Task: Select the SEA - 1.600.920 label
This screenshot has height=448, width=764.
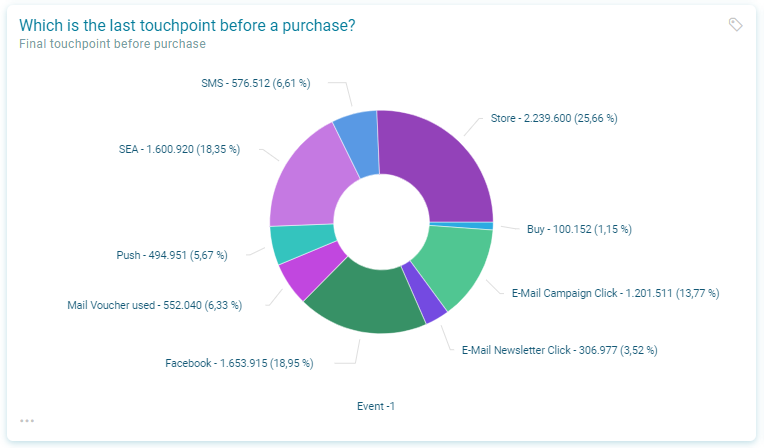Action: [x=179, y=149]
